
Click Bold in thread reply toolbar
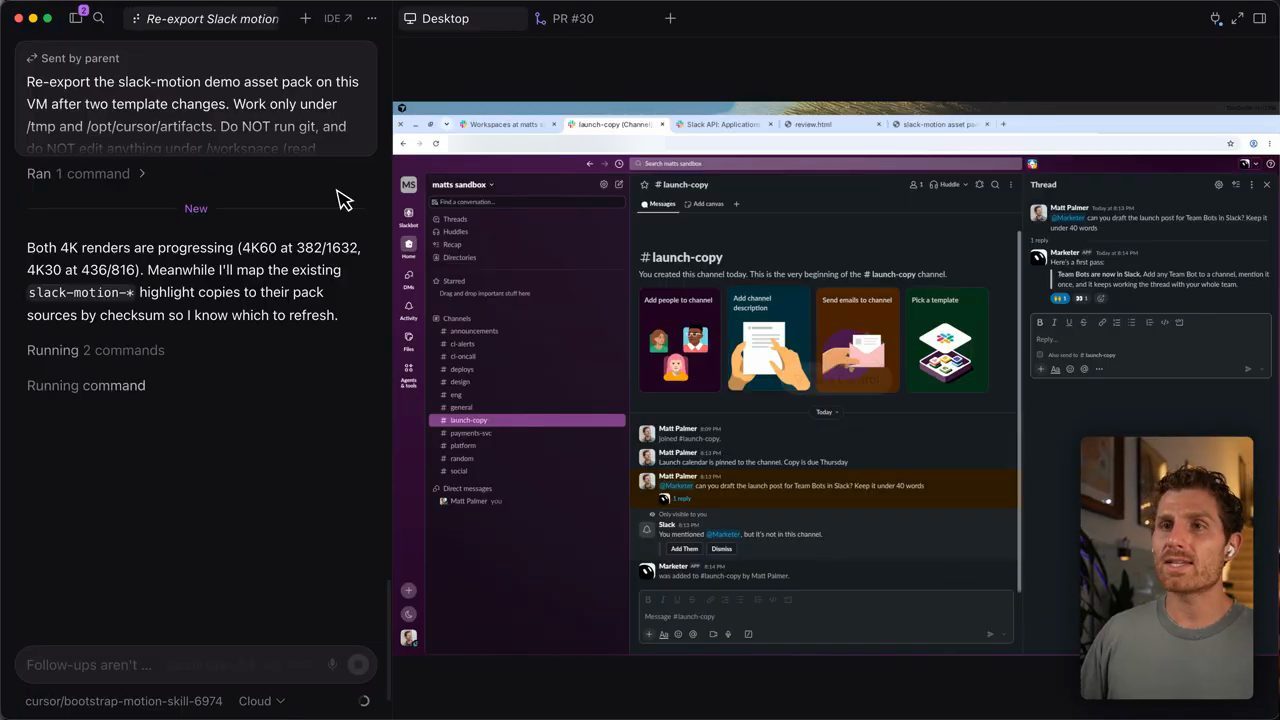point(1040,322)
